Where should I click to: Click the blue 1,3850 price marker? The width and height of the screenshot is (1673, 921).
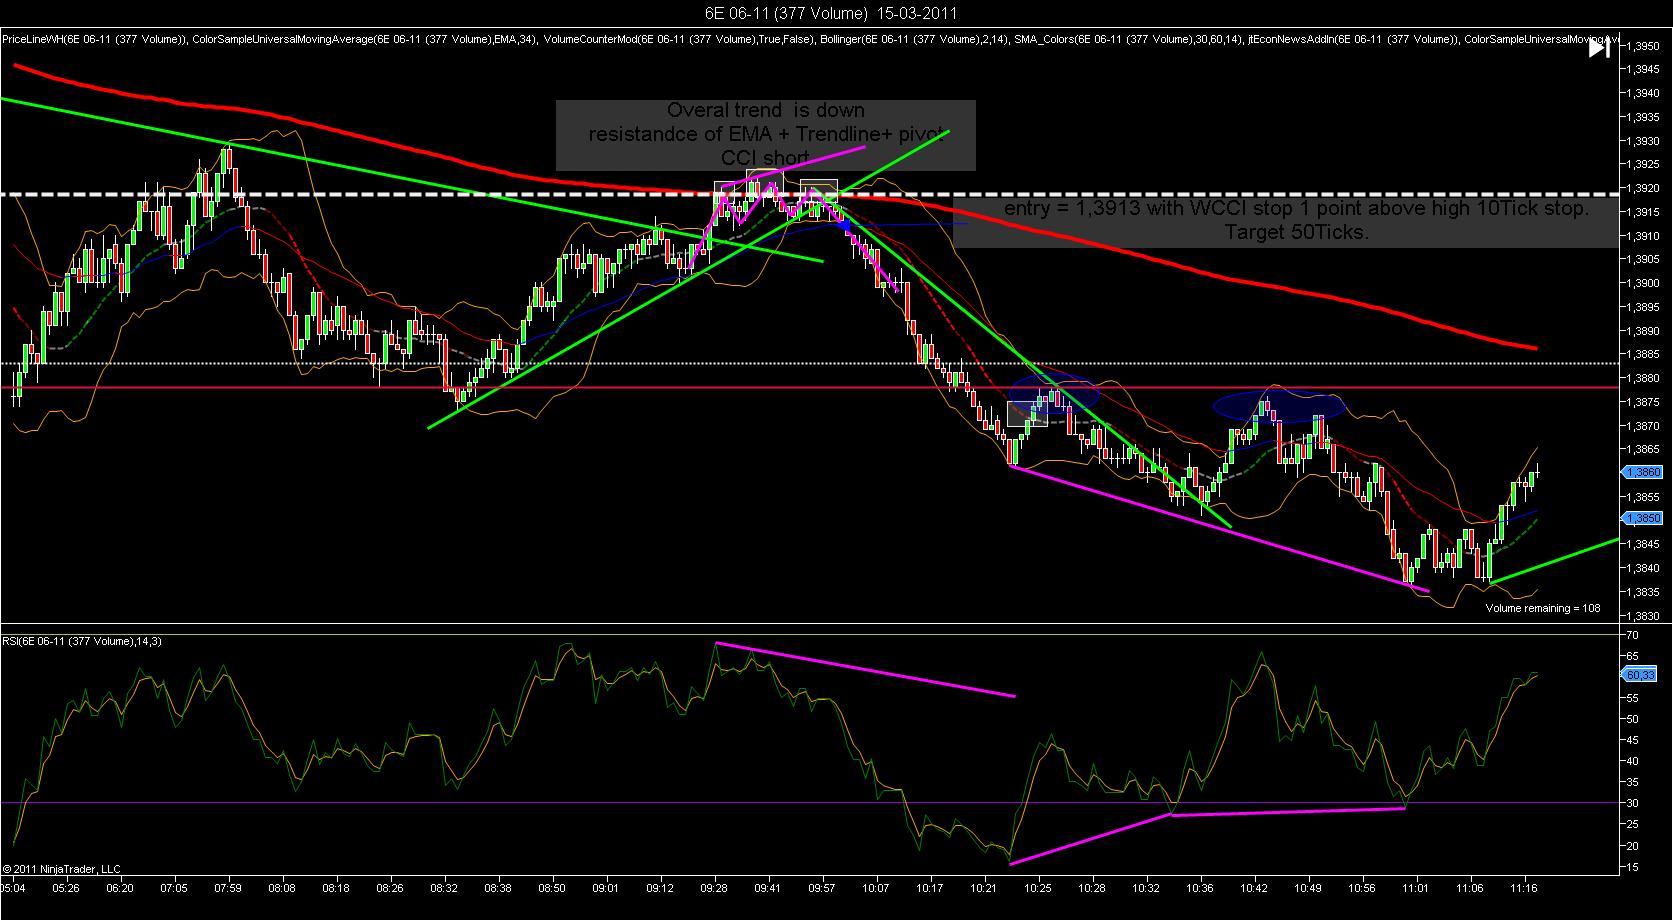[x=1641, y=518]
